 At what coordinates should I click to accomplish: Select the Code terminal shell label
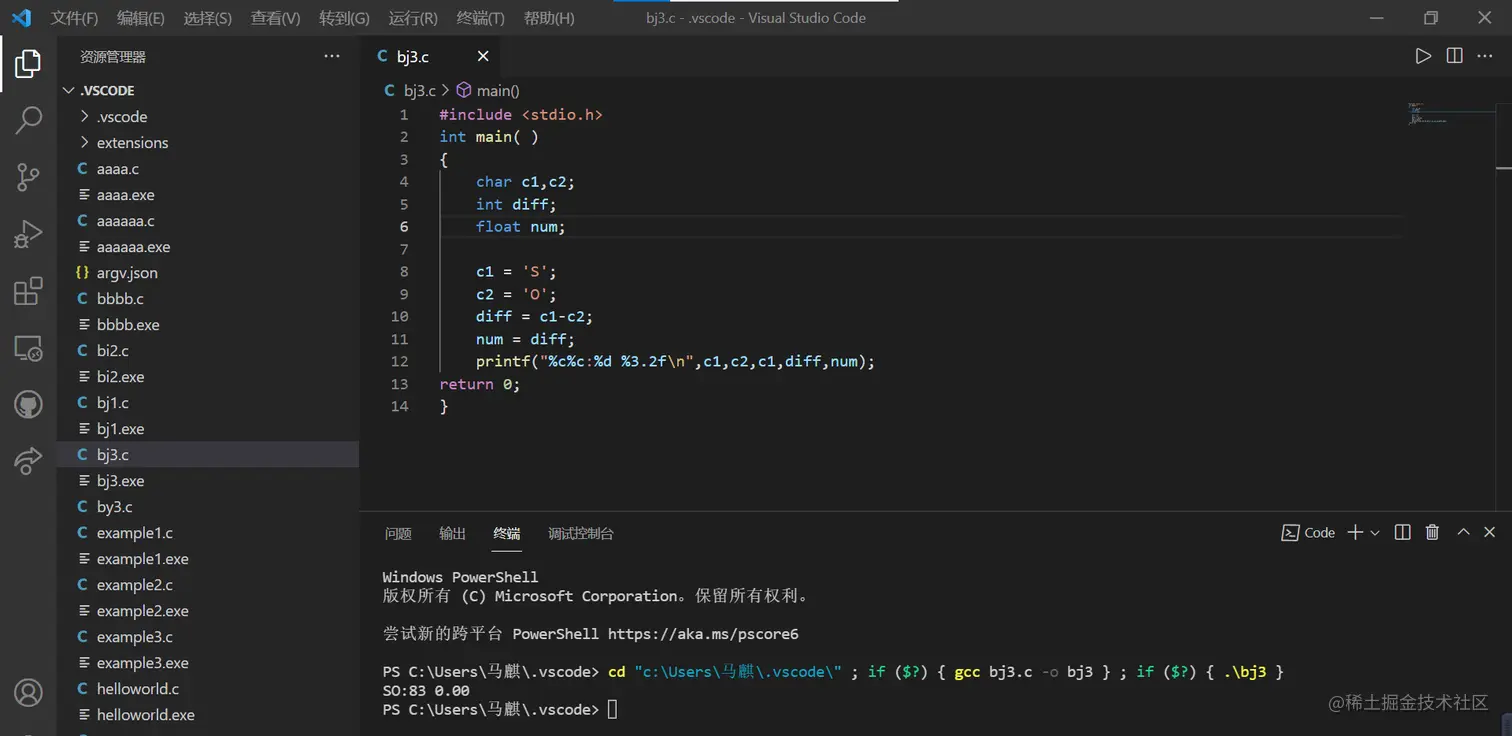(1308, 533)
